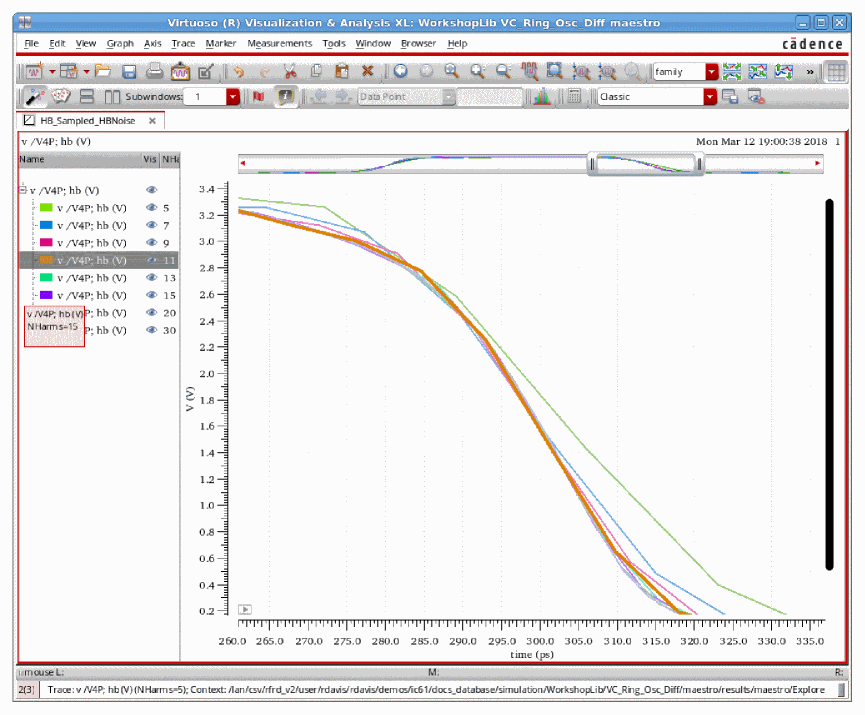
Task: Click the red flag marker icon
Action: click(x=258, y=97)
